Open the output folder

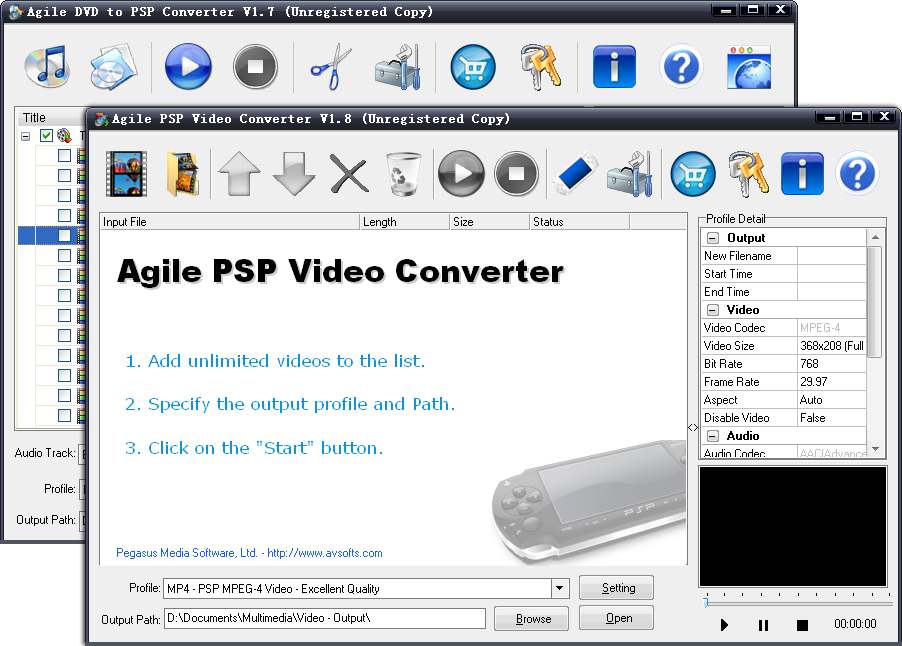pyautogui.click(x=616, y=618)
